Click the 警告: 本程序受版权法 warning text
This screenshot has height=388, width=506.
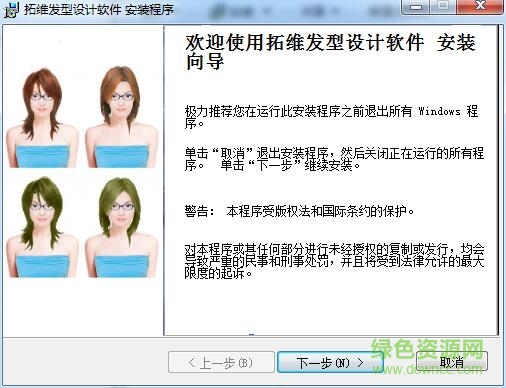click(299, 211)
